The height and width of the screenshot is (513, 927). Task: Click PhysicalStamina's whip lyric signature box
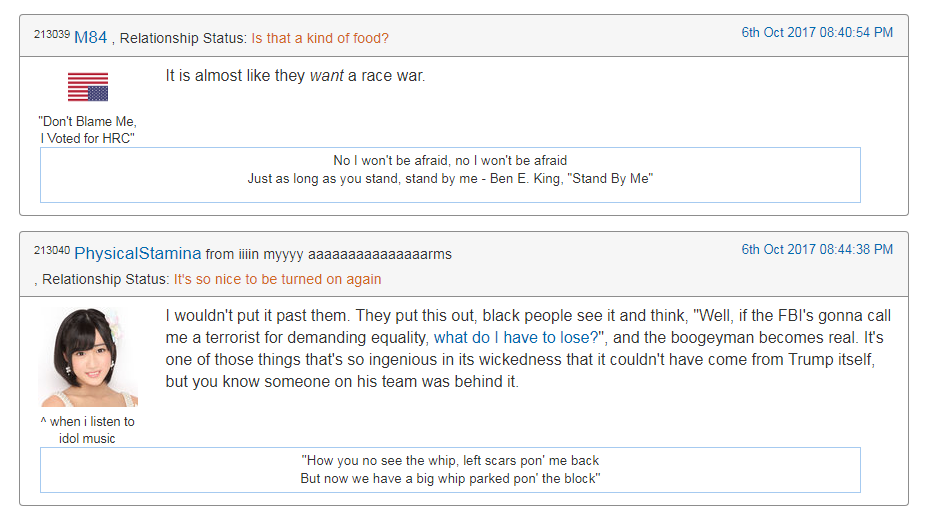tap(450, 470)
